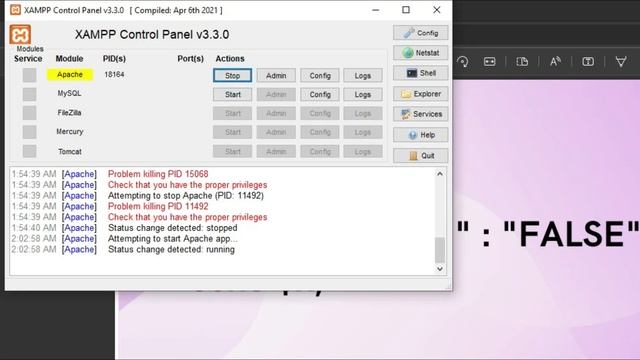The width and height of the screenshot is (640, 360).
Task: Click the draw icon in background toolbar
Action: 621,62
